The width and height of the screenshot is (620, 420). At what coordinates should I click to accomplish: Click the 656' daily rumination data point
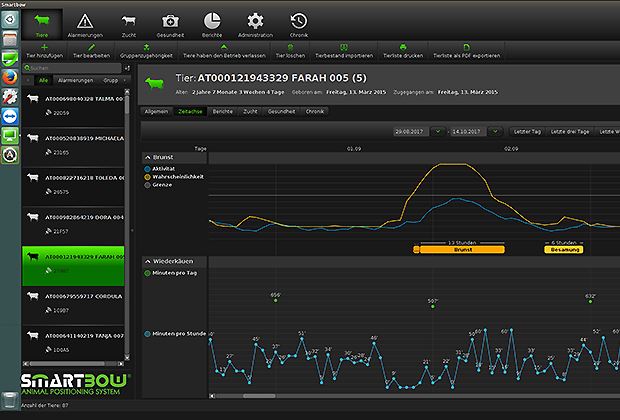point(276,301)
